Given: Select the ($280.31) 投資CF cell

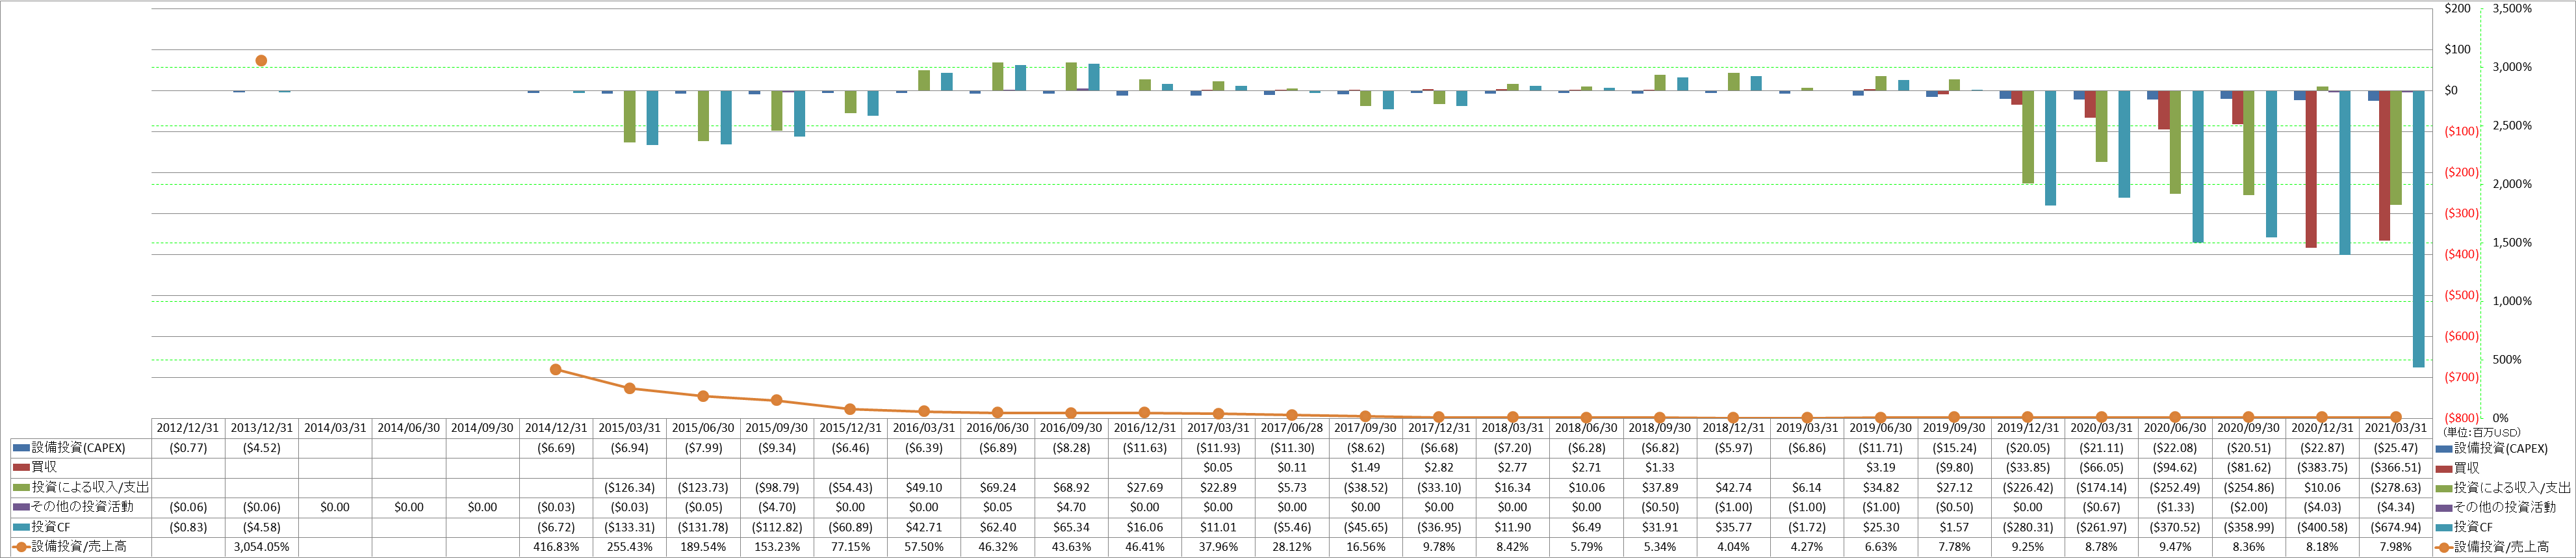Looking at the screenshot, I should [x=2028, y=527].
